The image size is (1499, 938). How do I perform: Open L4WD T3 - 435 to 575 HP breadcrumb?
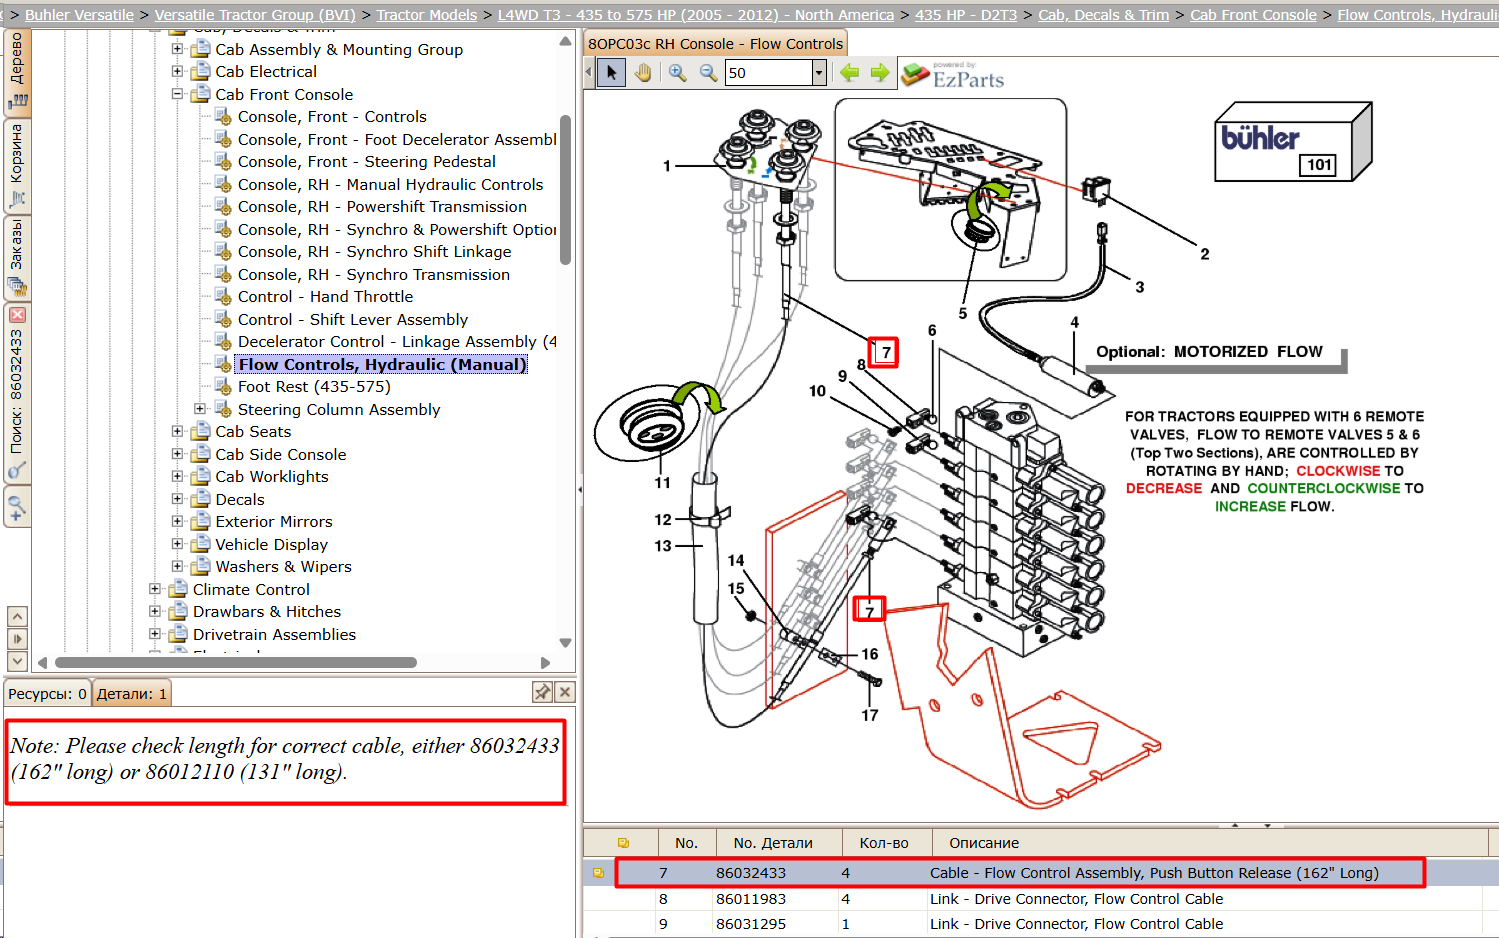(696, 15)
